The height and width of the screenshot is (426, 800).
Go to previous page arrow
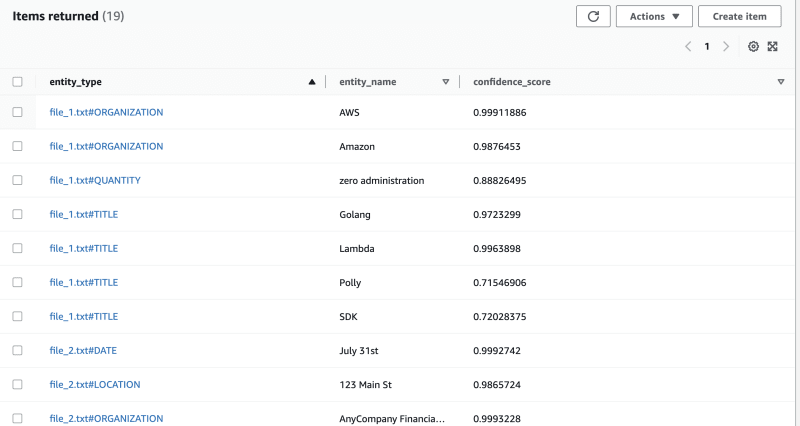click(x=688, y=46)
